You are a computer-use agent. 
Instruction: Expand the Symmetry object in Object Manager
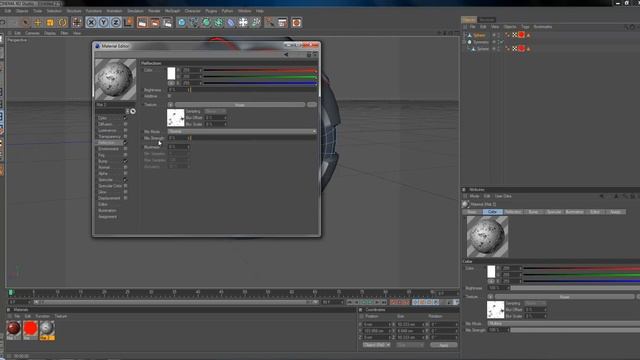[464, 42]
